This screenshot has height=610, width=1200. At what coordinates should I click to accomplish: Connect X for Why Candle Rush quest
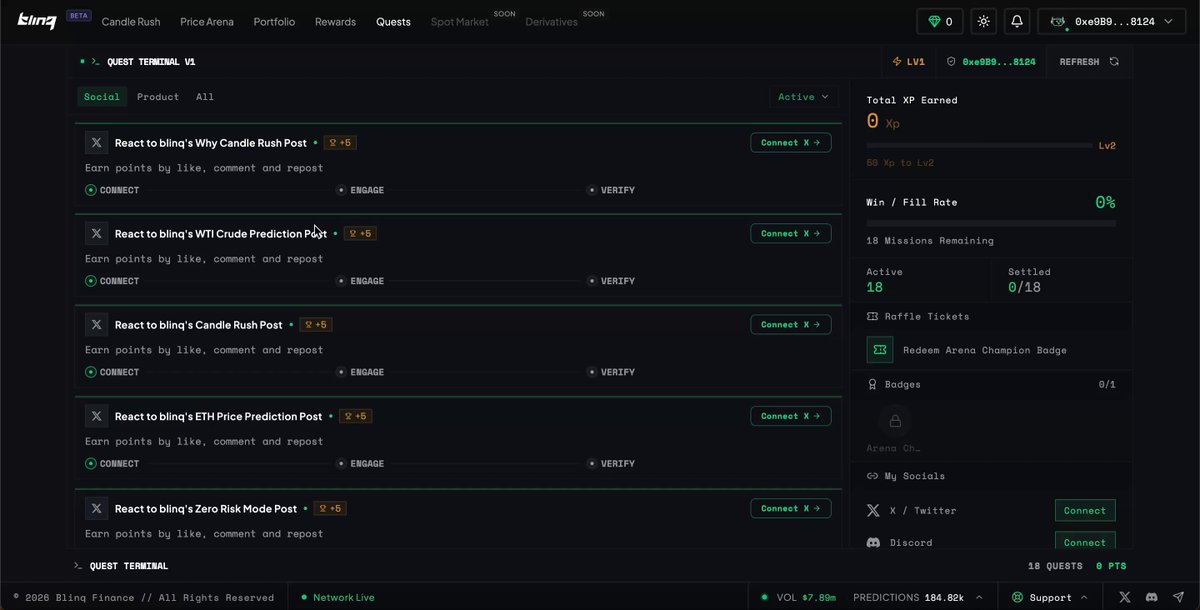pyautogui.click(x=791, y=143)
